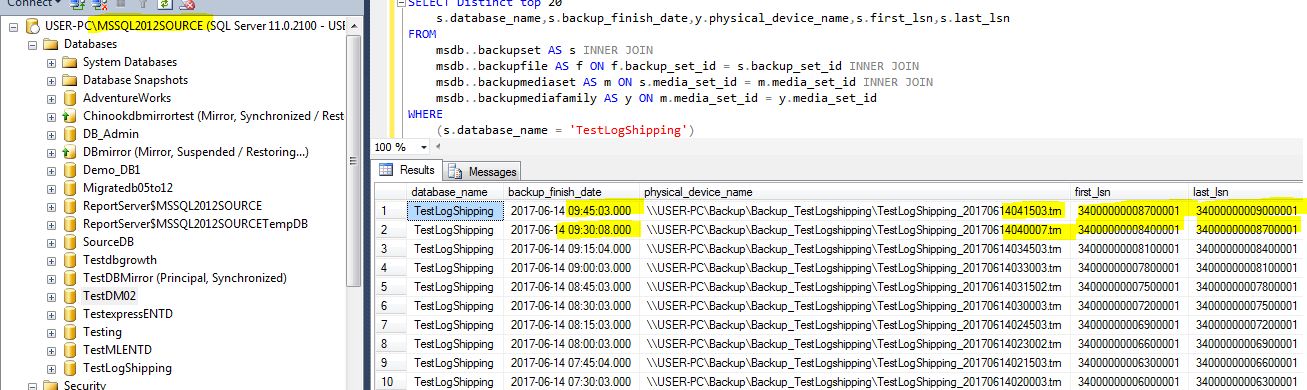Expand the DBmirror database node
Screen dimensions: 1307x390
pyautogui.click(x=51, y=152)
